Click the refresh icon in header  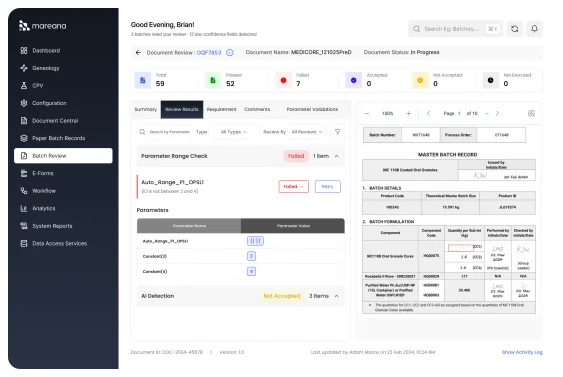click(515, 29)
